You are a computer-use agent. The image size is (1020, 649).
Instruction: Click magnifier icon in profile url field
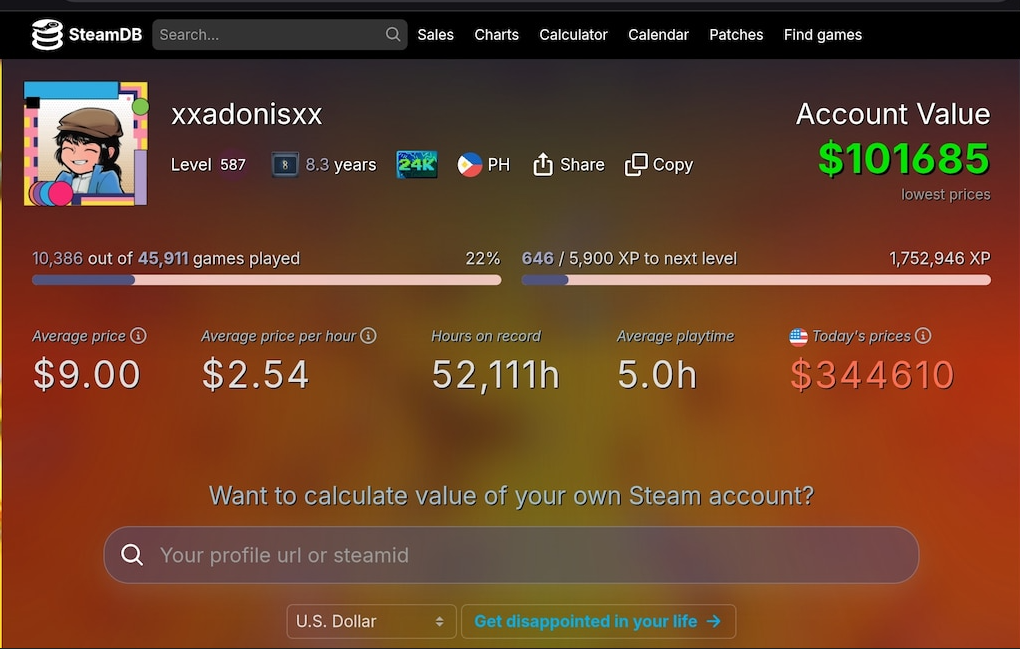[x=132, y=555]
